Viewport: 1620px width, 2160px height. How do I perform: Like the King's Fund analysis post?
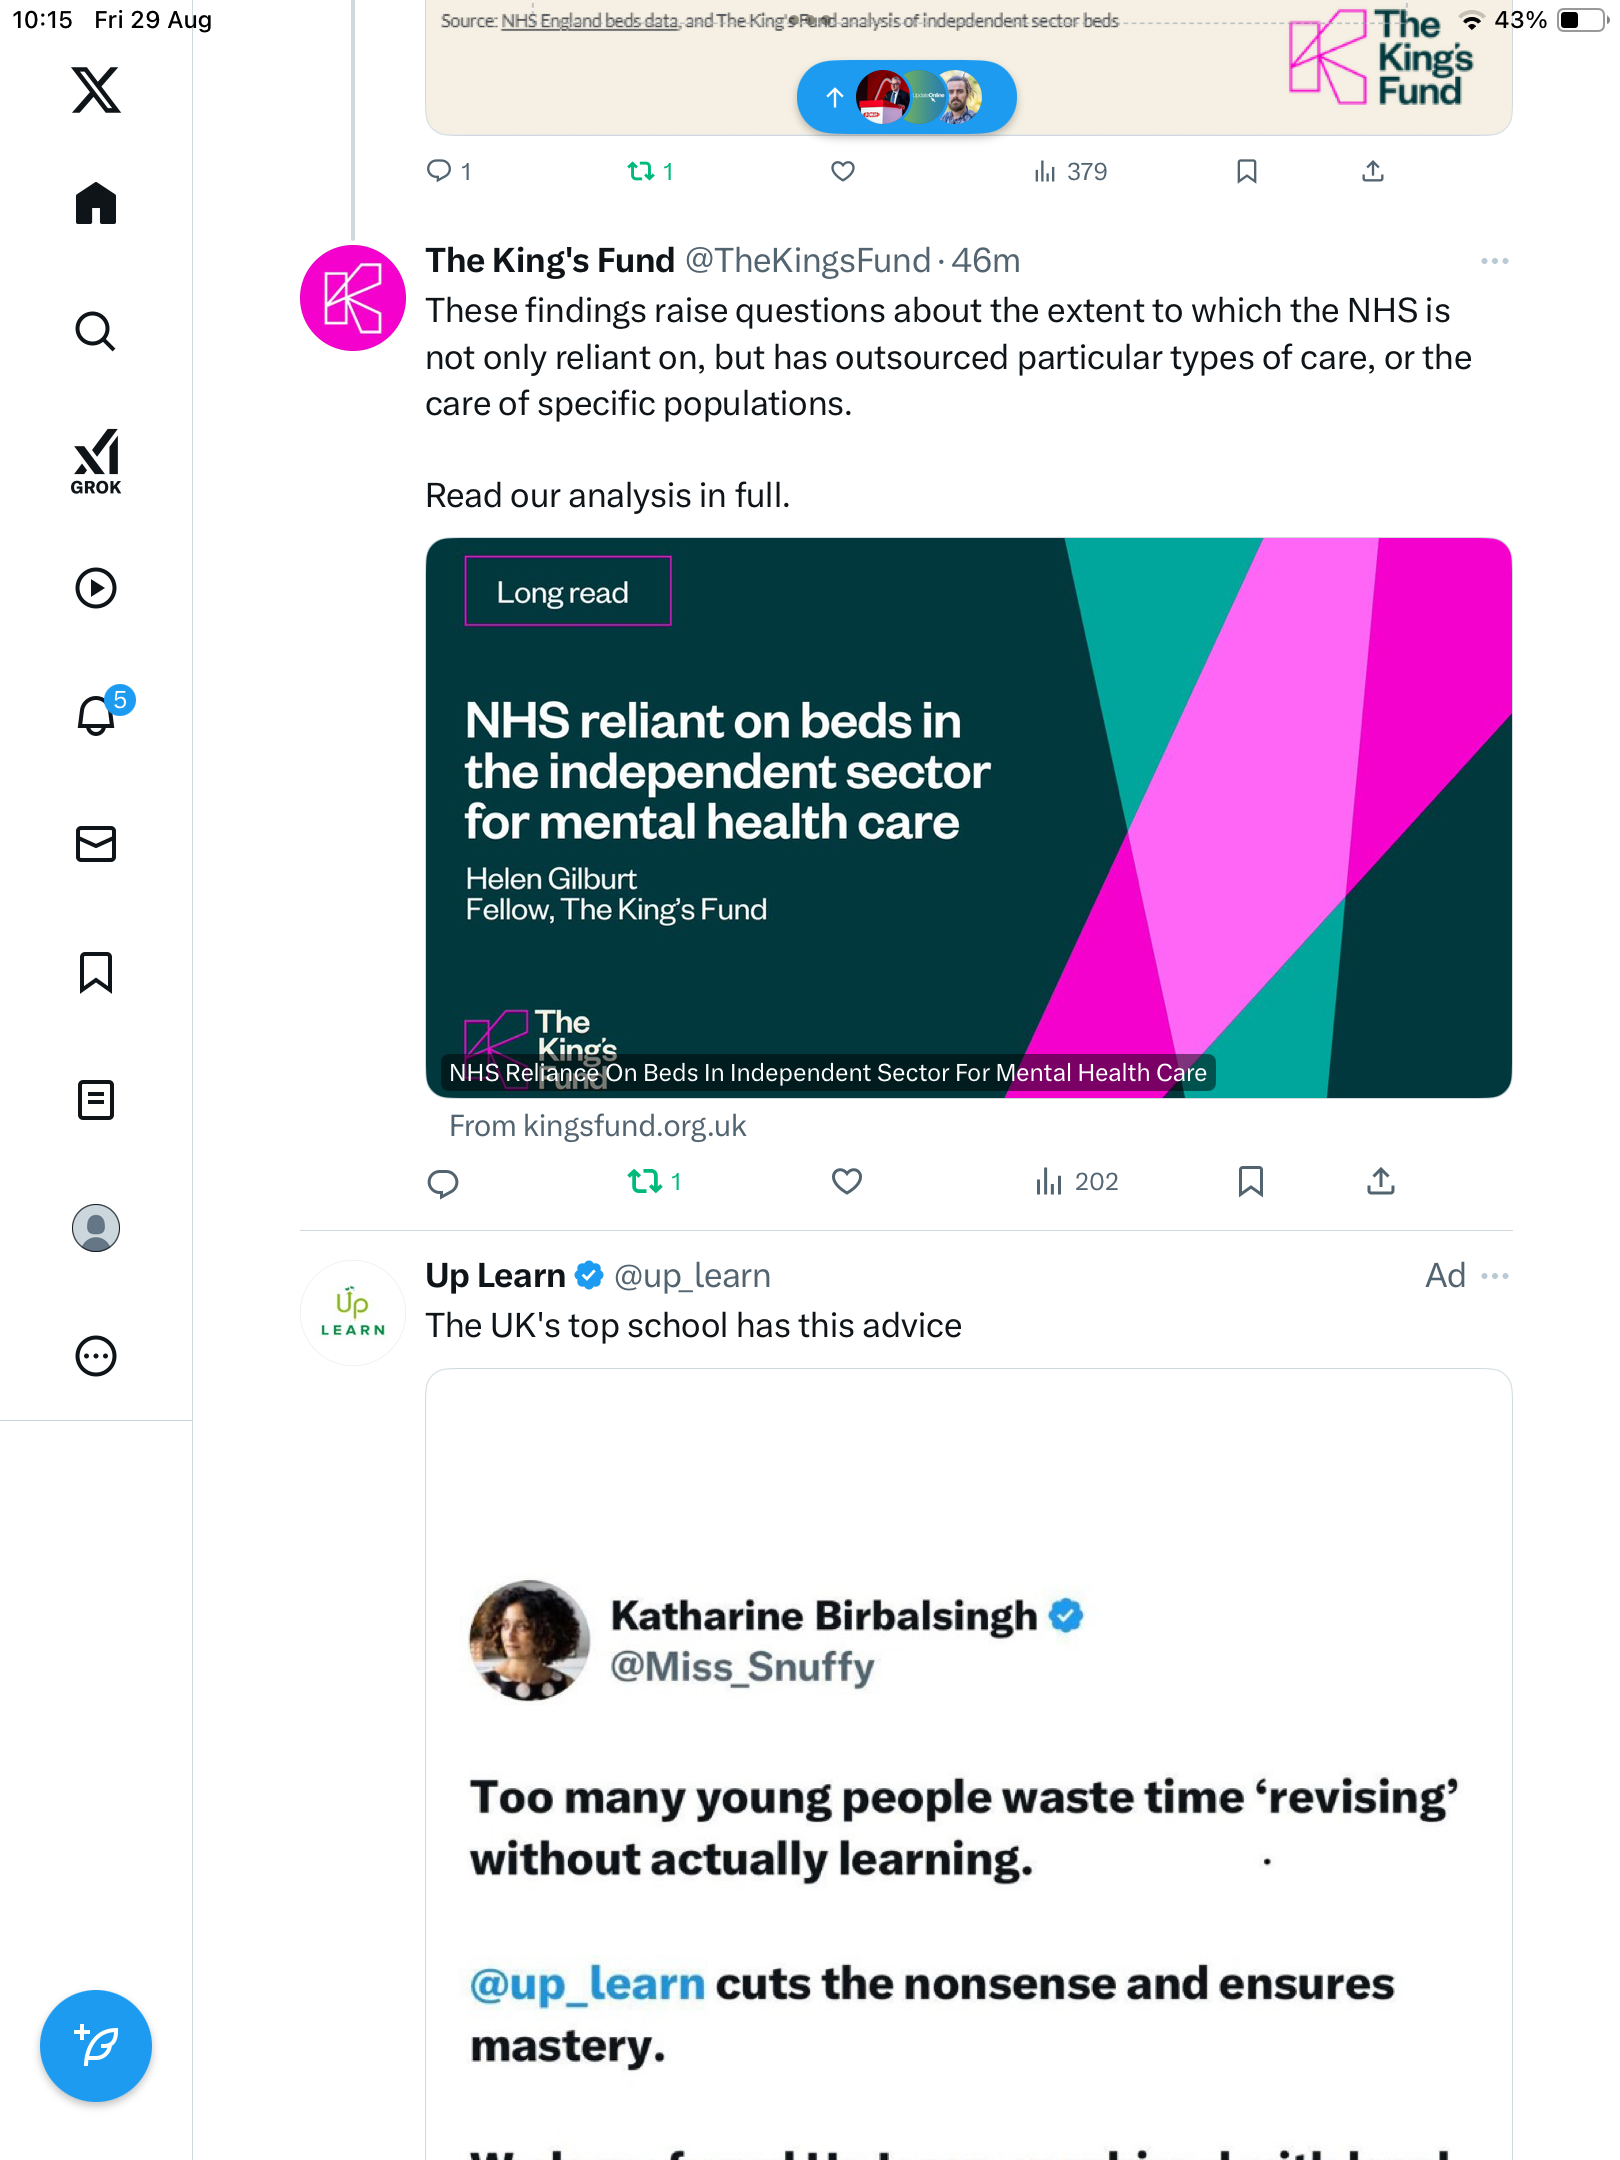846,1182
